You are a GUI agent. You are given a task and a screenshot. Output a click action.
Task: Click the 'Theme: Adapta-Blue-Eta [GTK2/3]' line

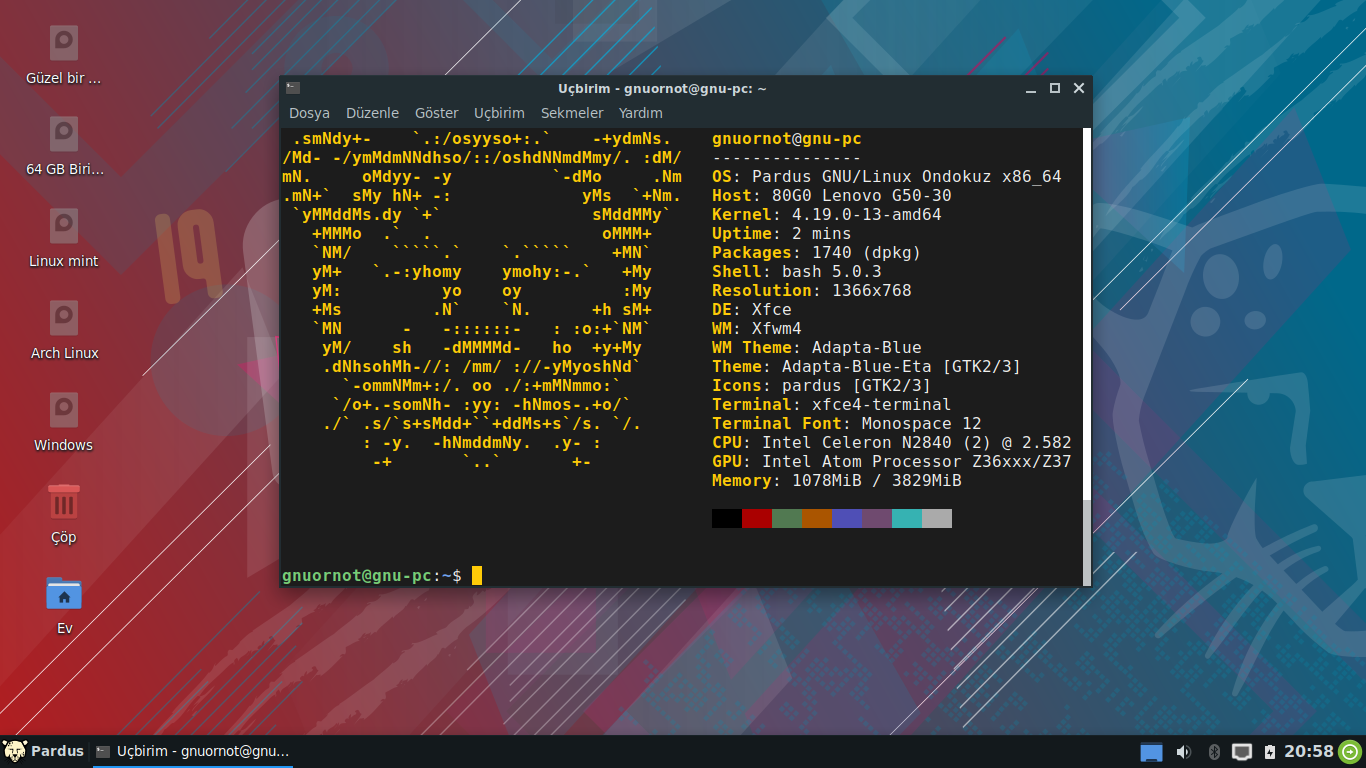[867, 367]
